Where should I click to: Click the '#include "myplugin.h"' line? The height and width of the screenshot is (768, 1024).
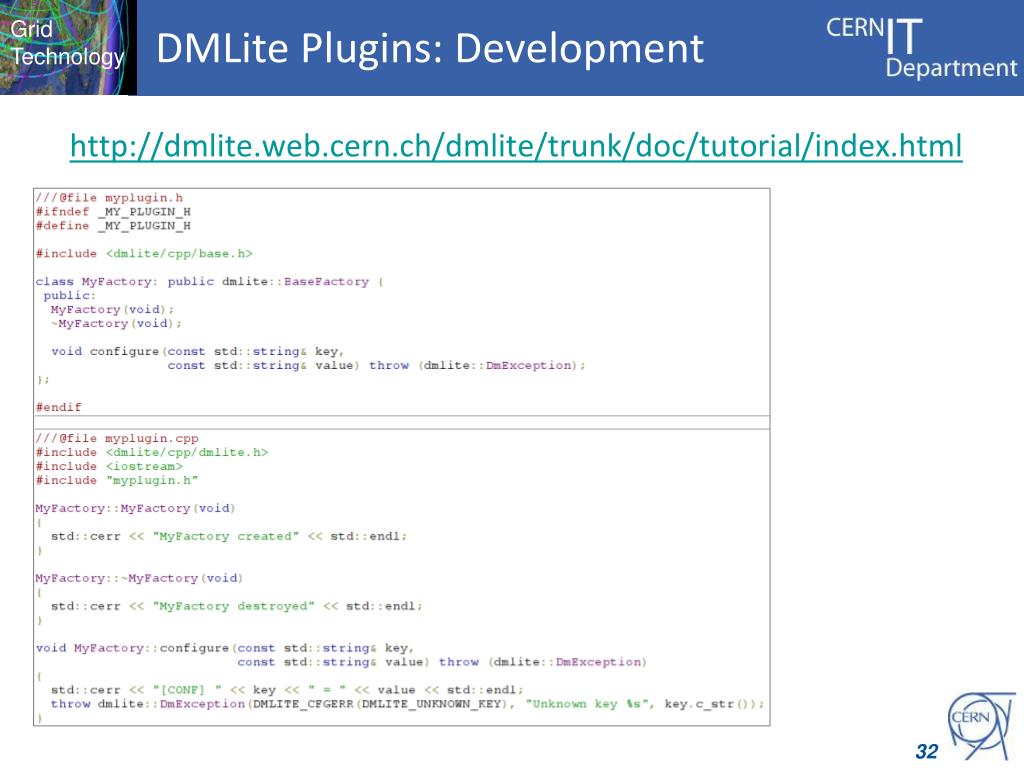(x=117, y=480)
